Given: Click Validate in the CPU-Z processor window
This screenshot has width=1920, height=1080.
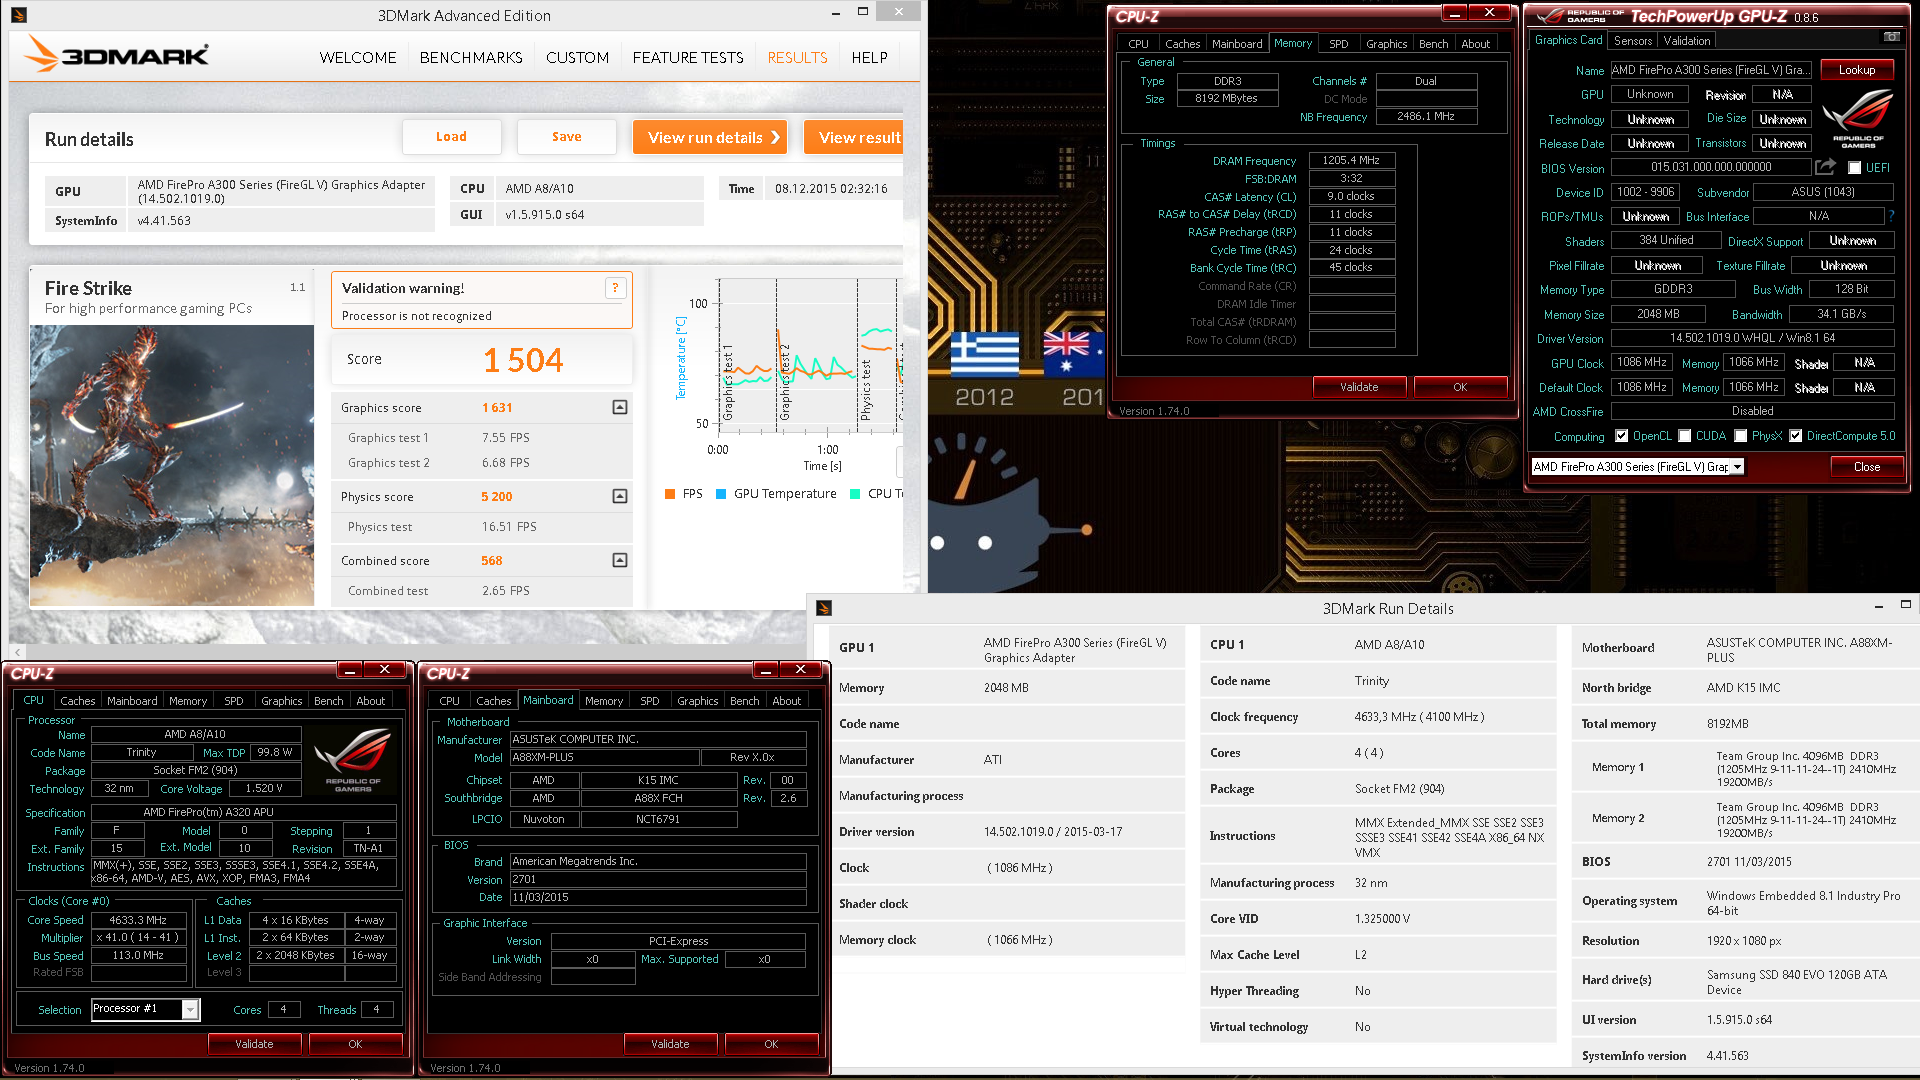Looking at the screenshot, I should pyautogui.click(x=254, y=1044).
